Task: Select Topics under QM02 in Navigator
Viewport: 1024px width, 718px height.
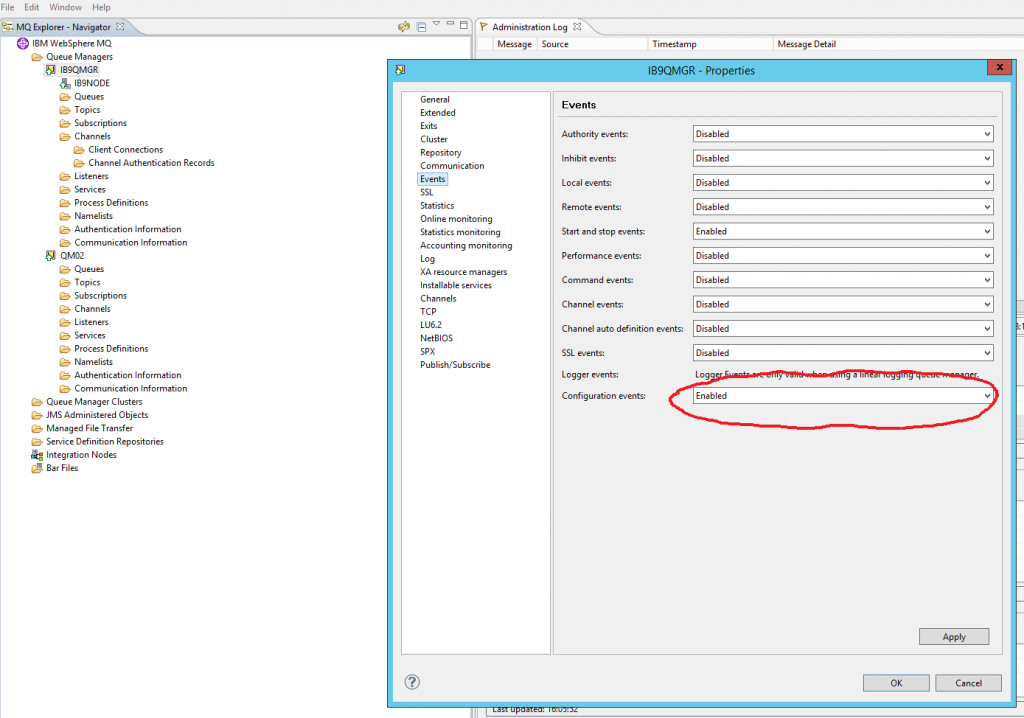Action: point(88,282)
